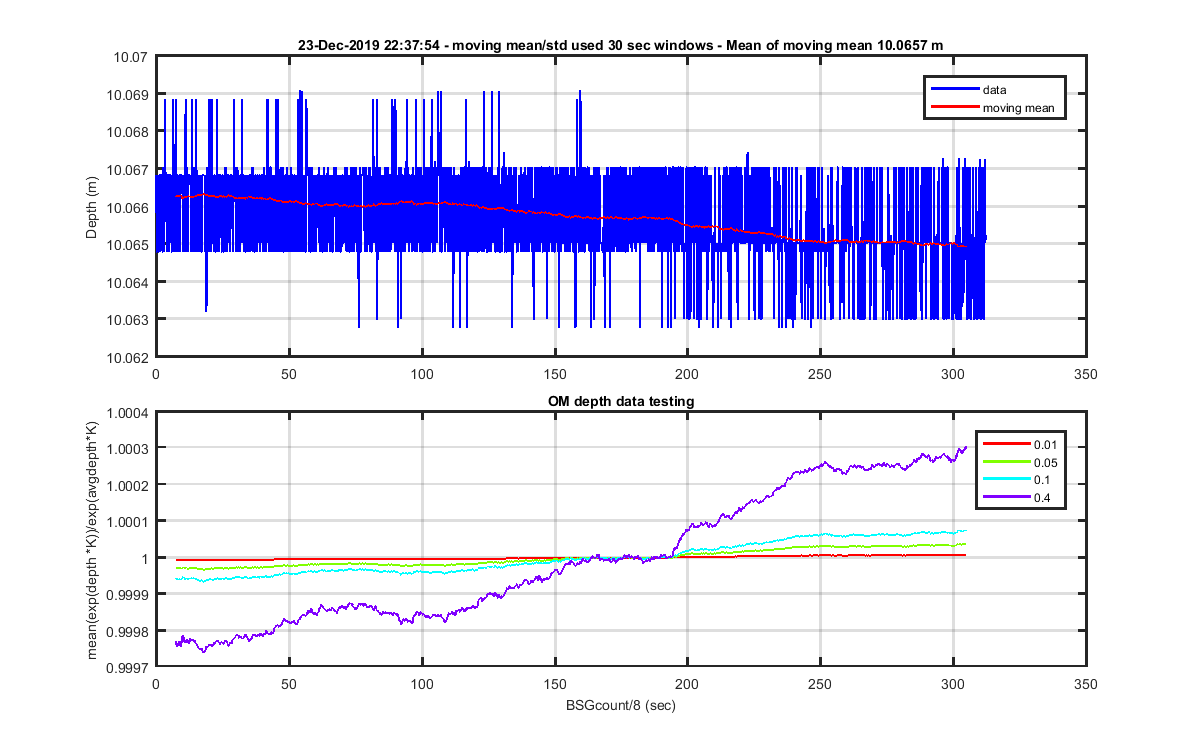Click the green line sample beside 0.05
The height and width of the screenshot is (750, 1200).
tap(1007, 462)
